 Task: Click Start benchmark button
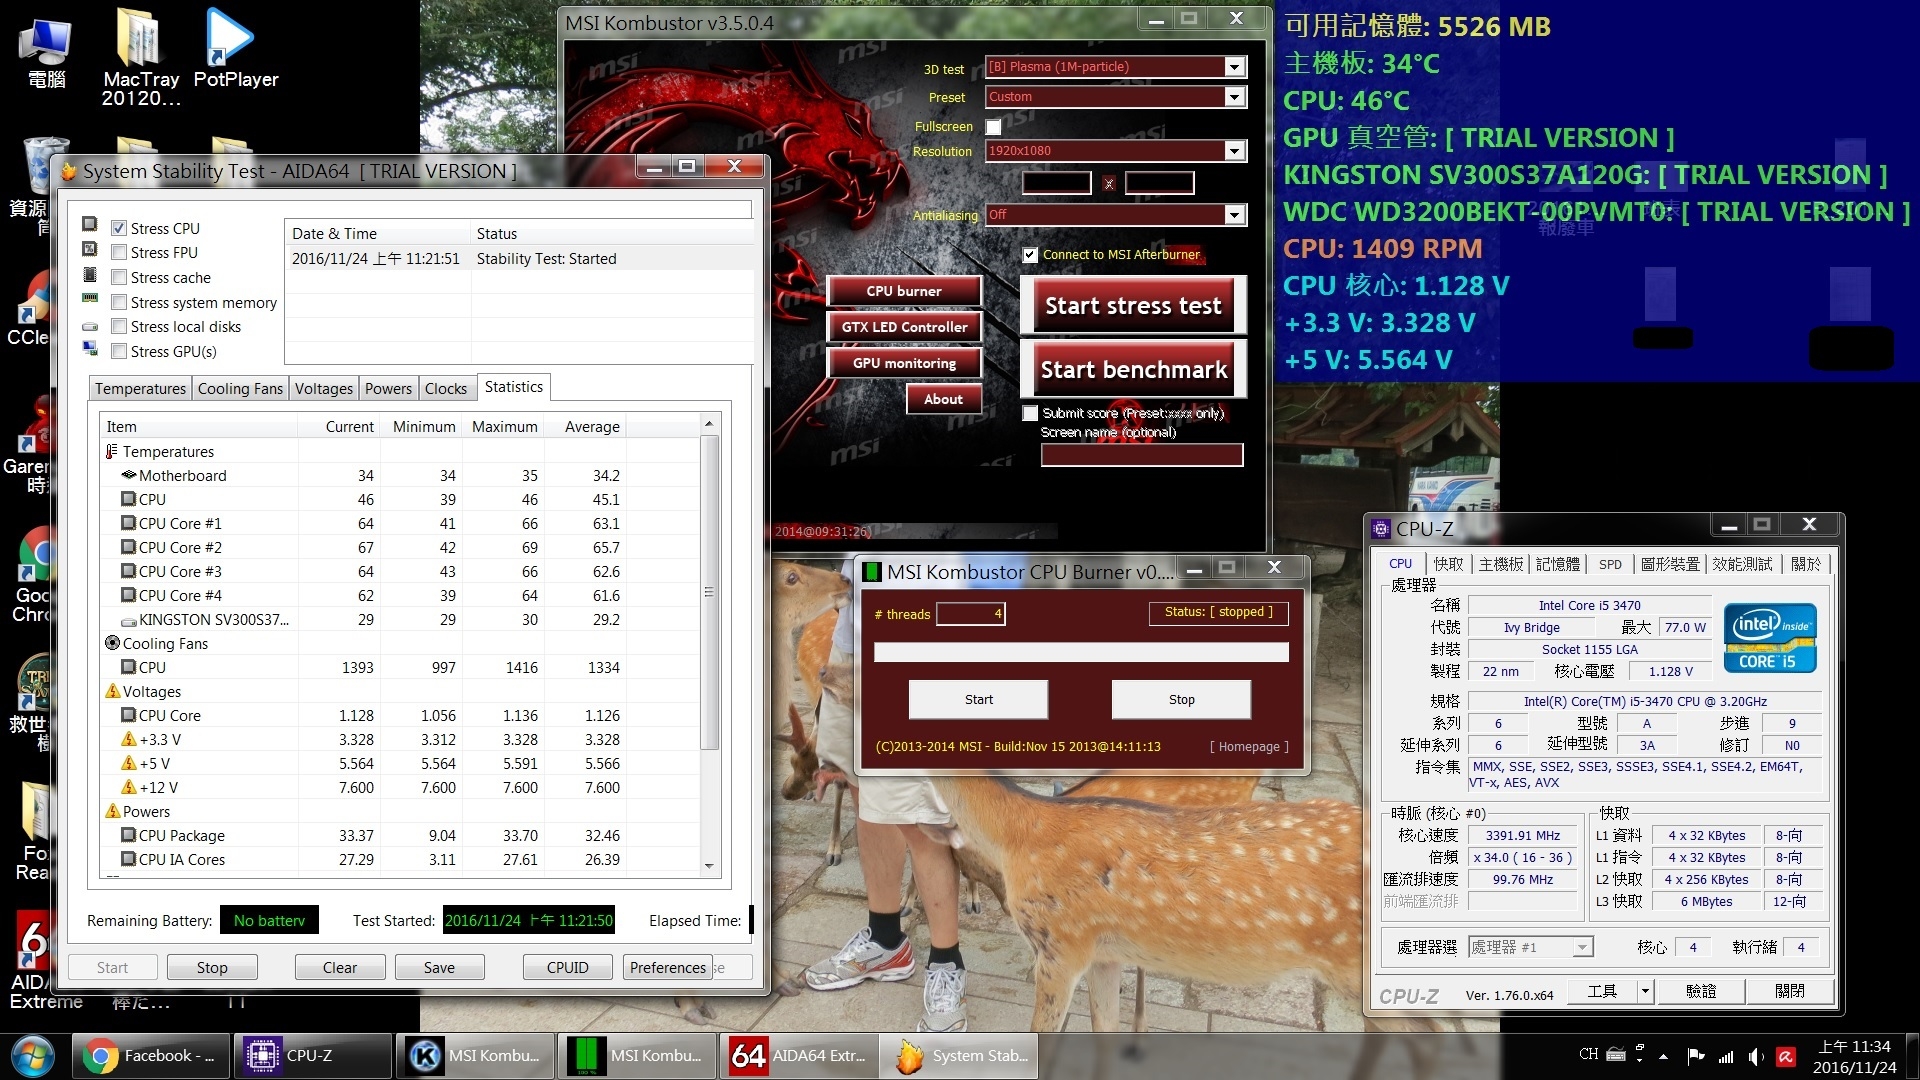[1133, 370]
